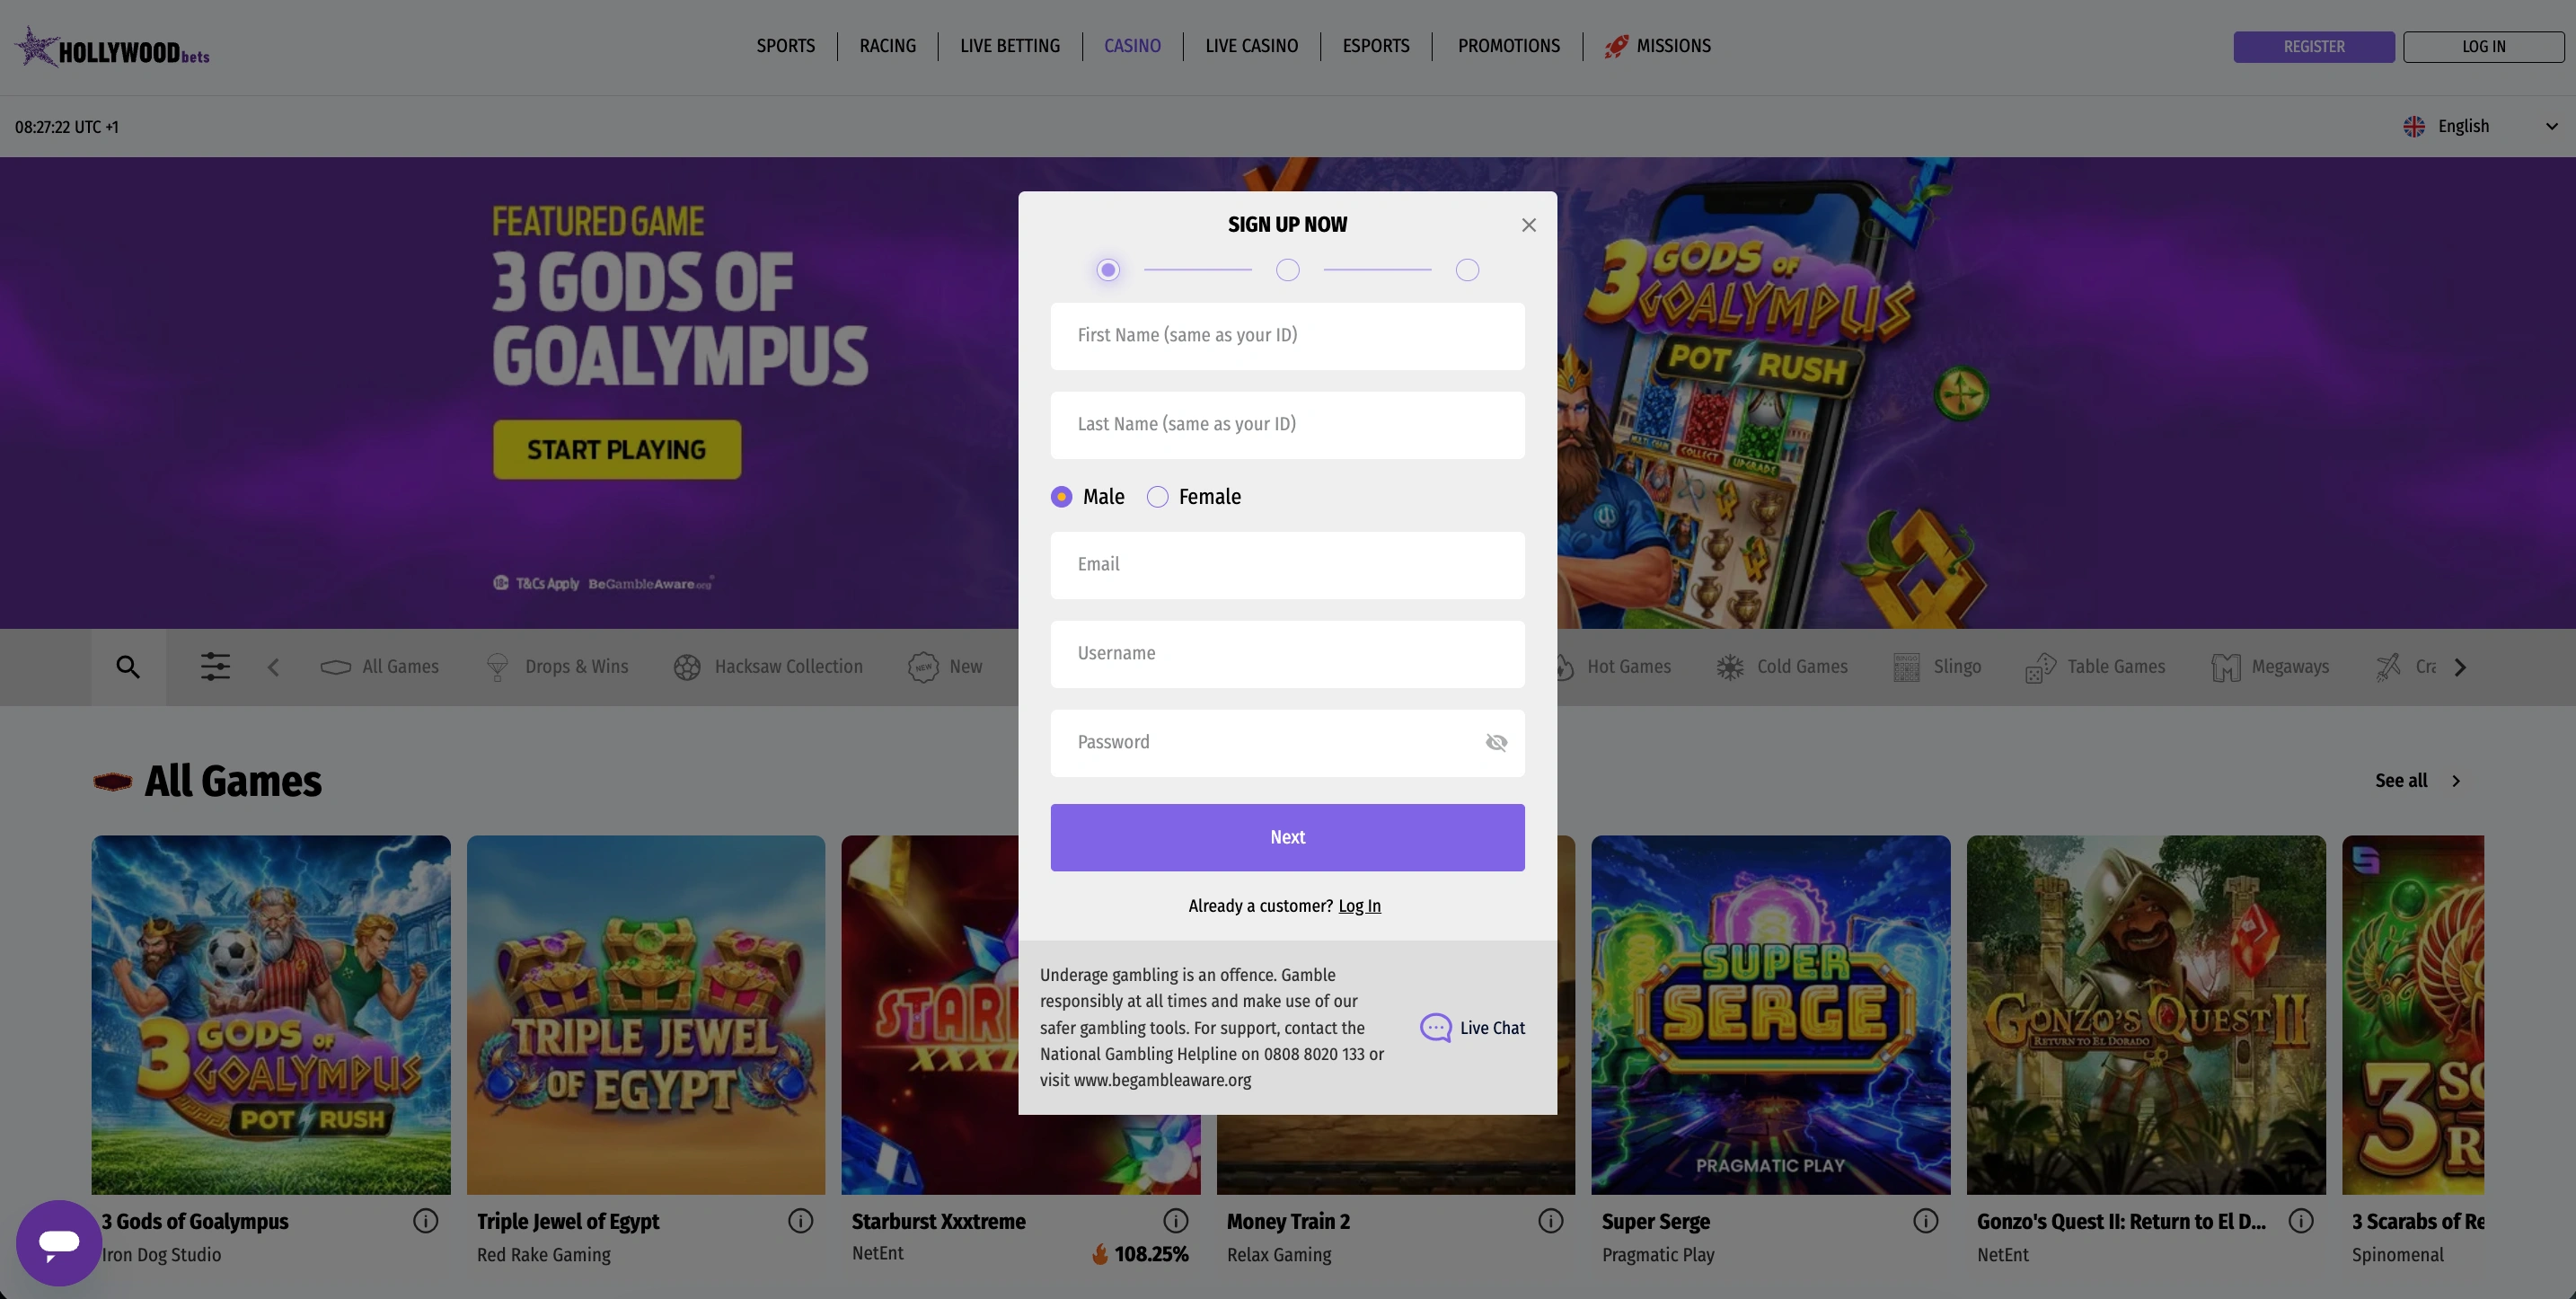
Task: Open the game search magnifier
Action: click(128, 667)
